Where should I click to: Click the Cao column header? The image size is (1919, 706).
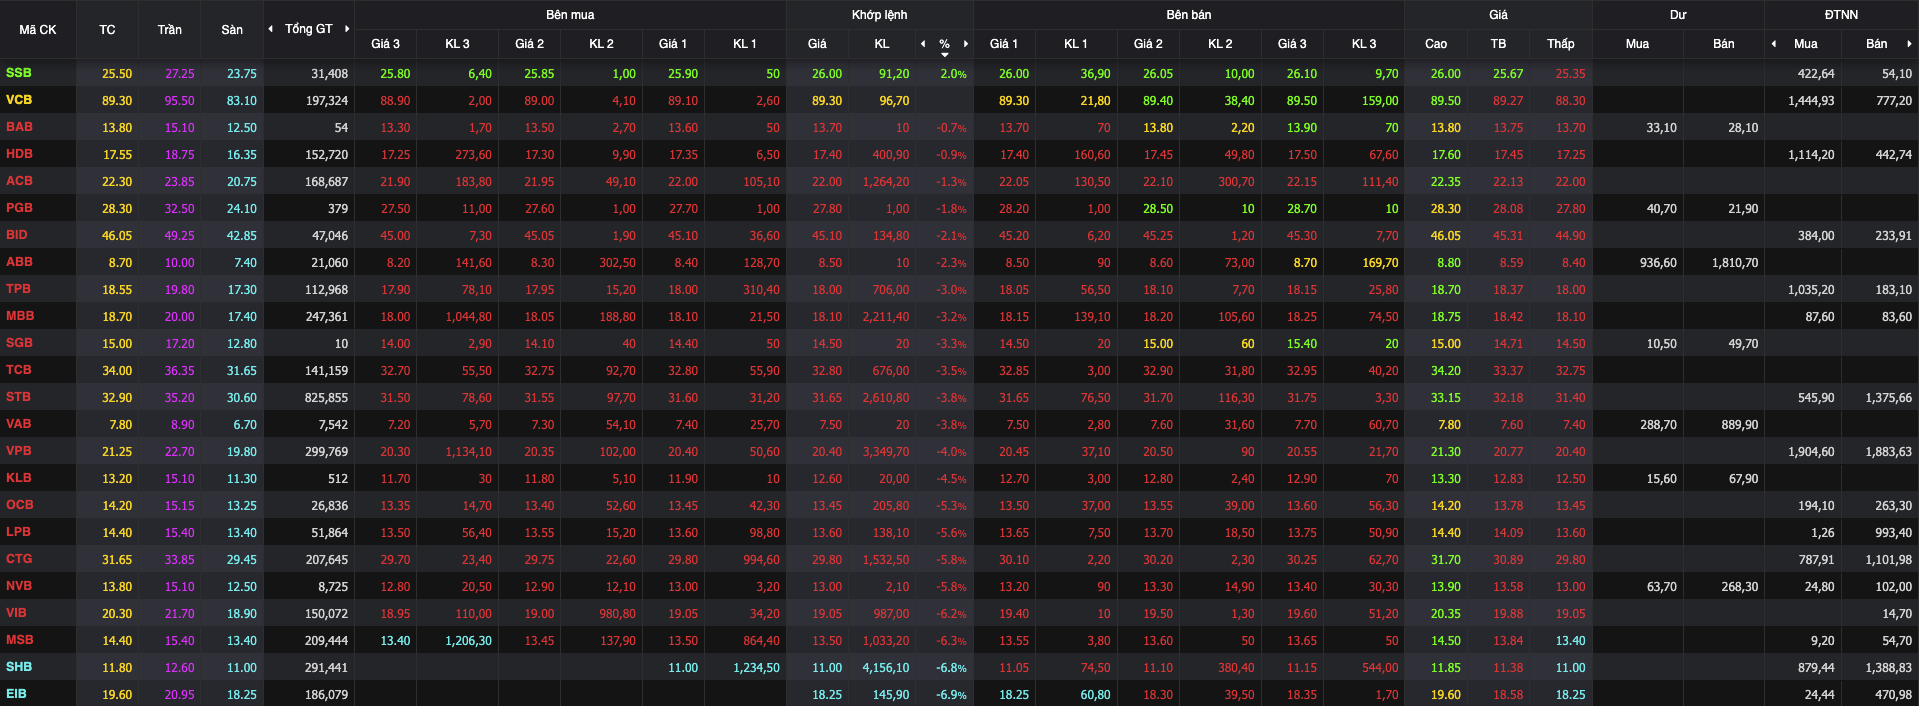point(1436,44)
